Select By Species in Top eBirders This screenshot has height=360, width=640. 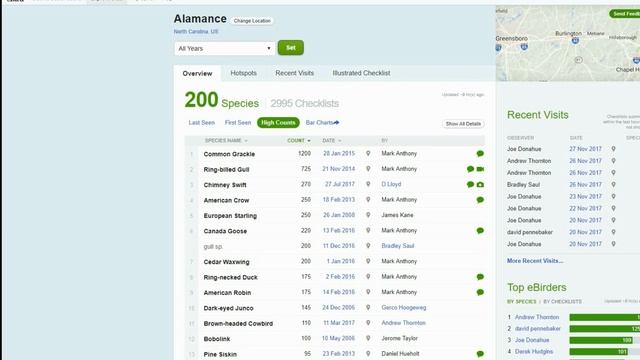[522, 302]
